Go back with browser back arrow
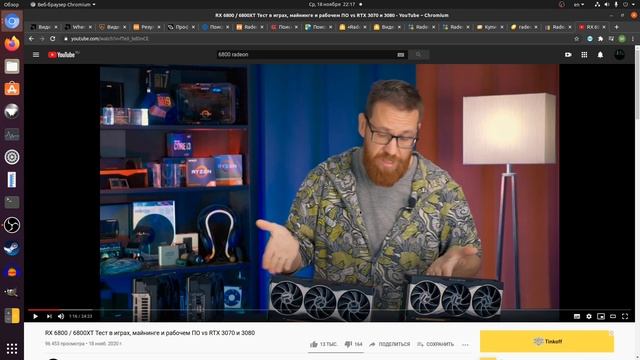 coord(31,39)
